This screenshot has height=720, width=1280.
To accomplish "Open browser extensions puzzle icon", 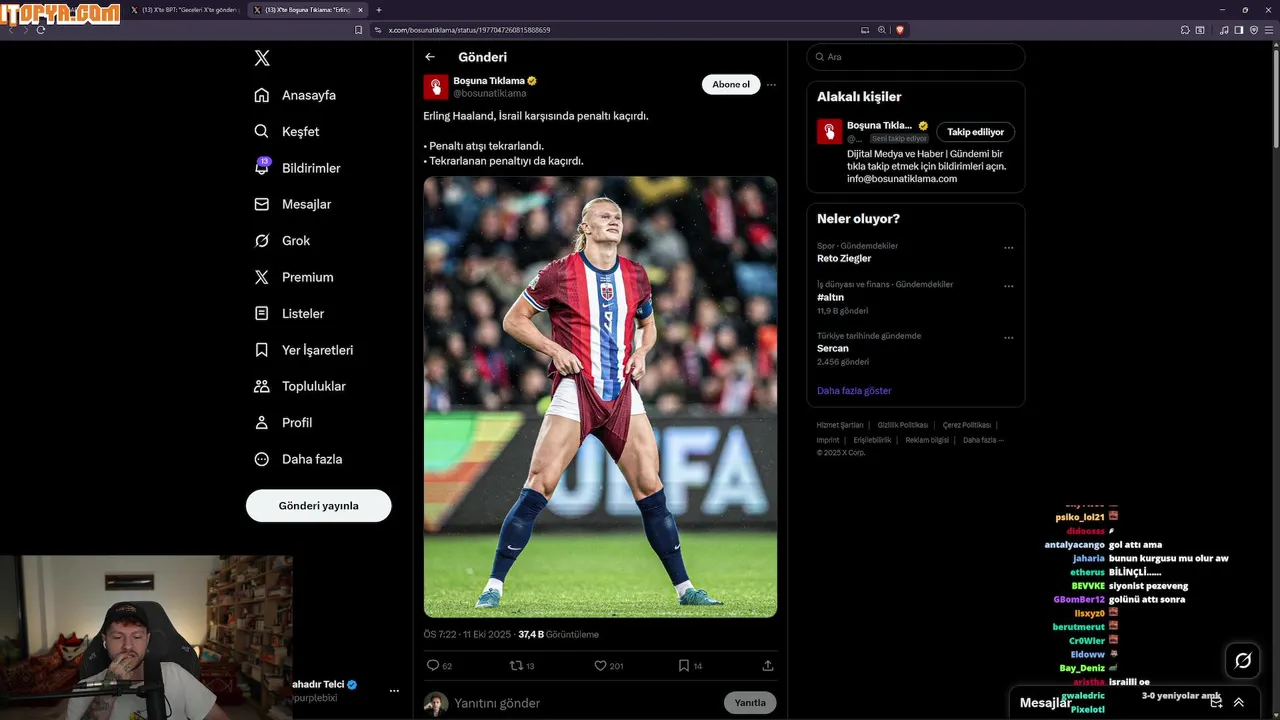I will [1185, 30].
